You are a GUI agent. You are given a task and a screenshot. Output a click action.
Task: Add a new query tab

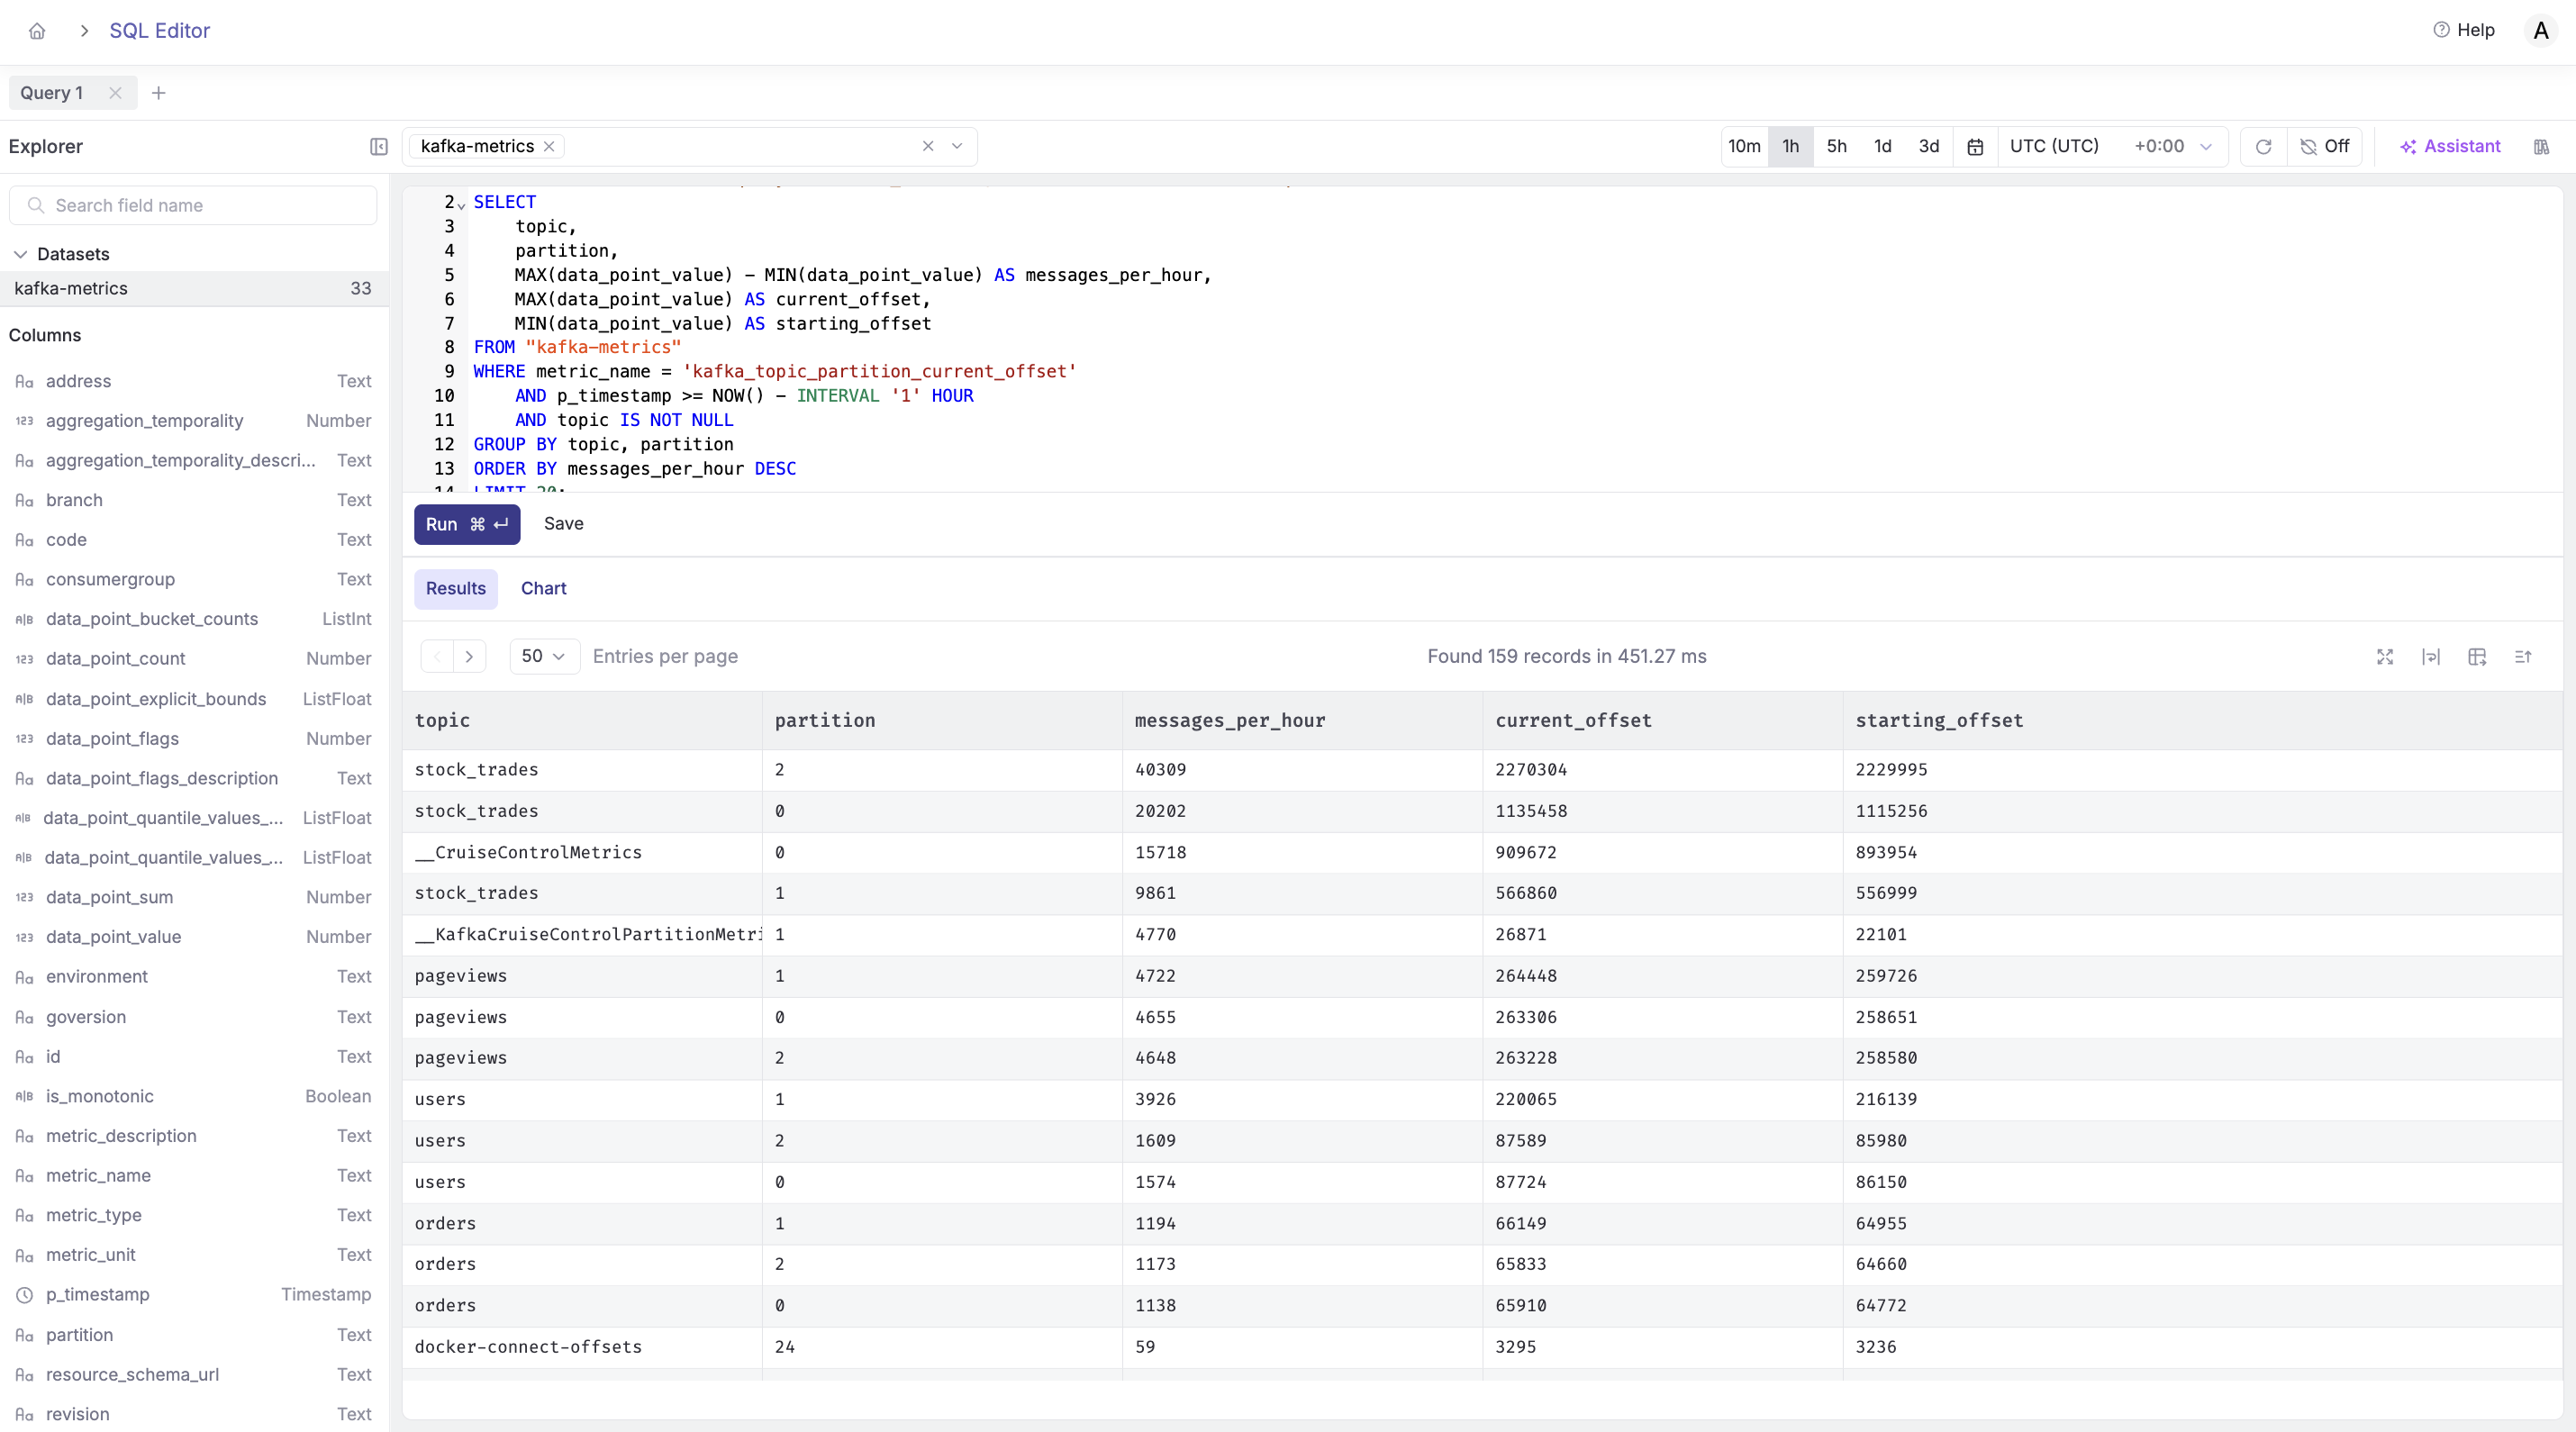158,93
